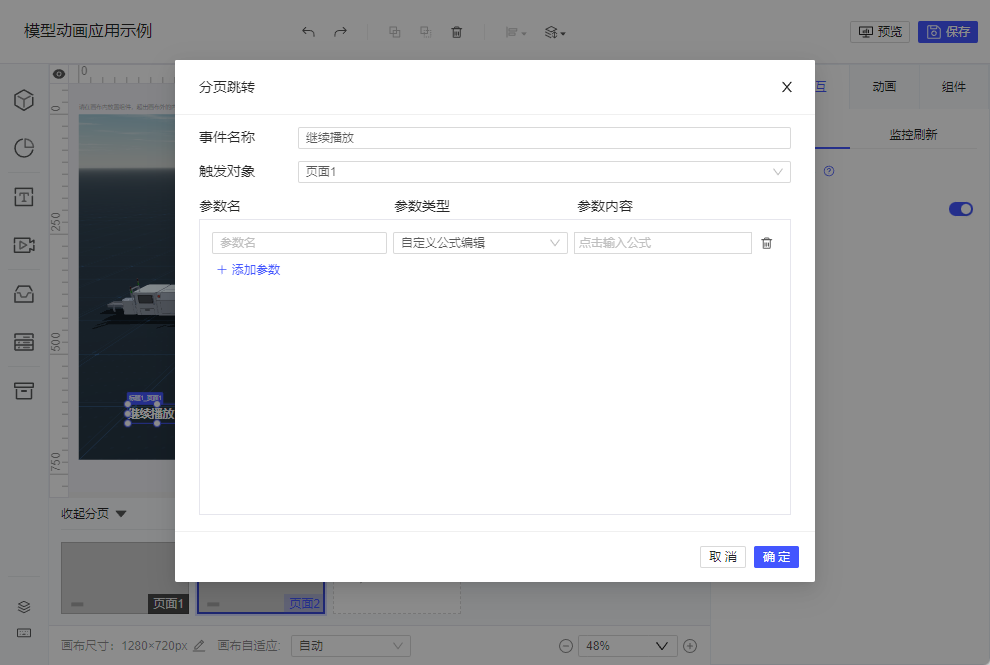This screenshot has width=990, height=665.
Task: Open the 画布自适应 自动 dropdown
Action: coord(350,646)
